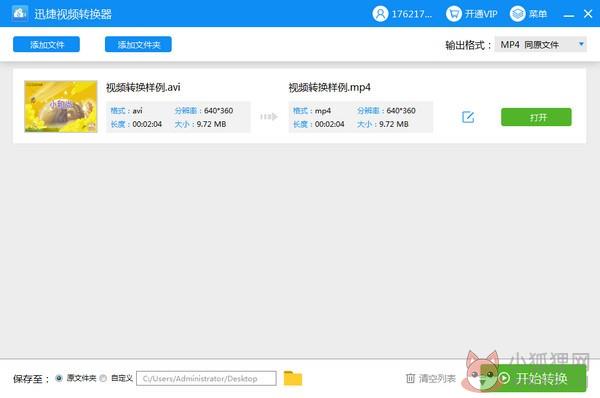600x398 pixels.
Task: Click the app logo icon in title bar
Action: pyautogui.click(x=20, y=13)
